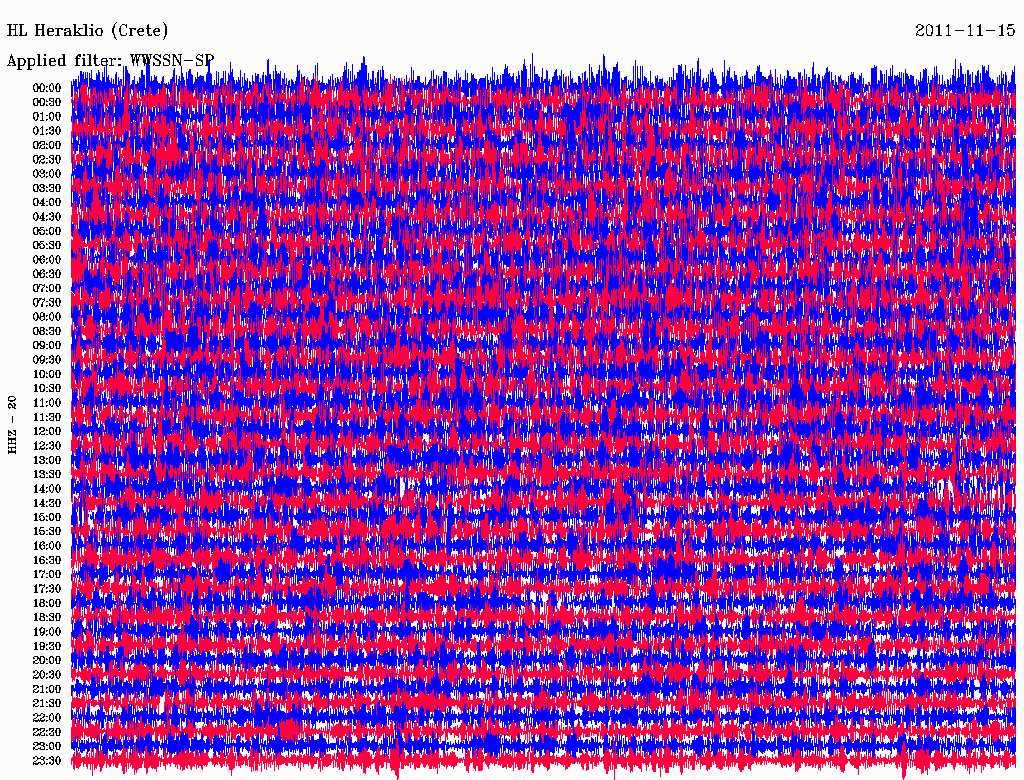The width and height of the screenshot is (1024, 780).
Task: Select the 17:00 time label
Action: (47, 575)
